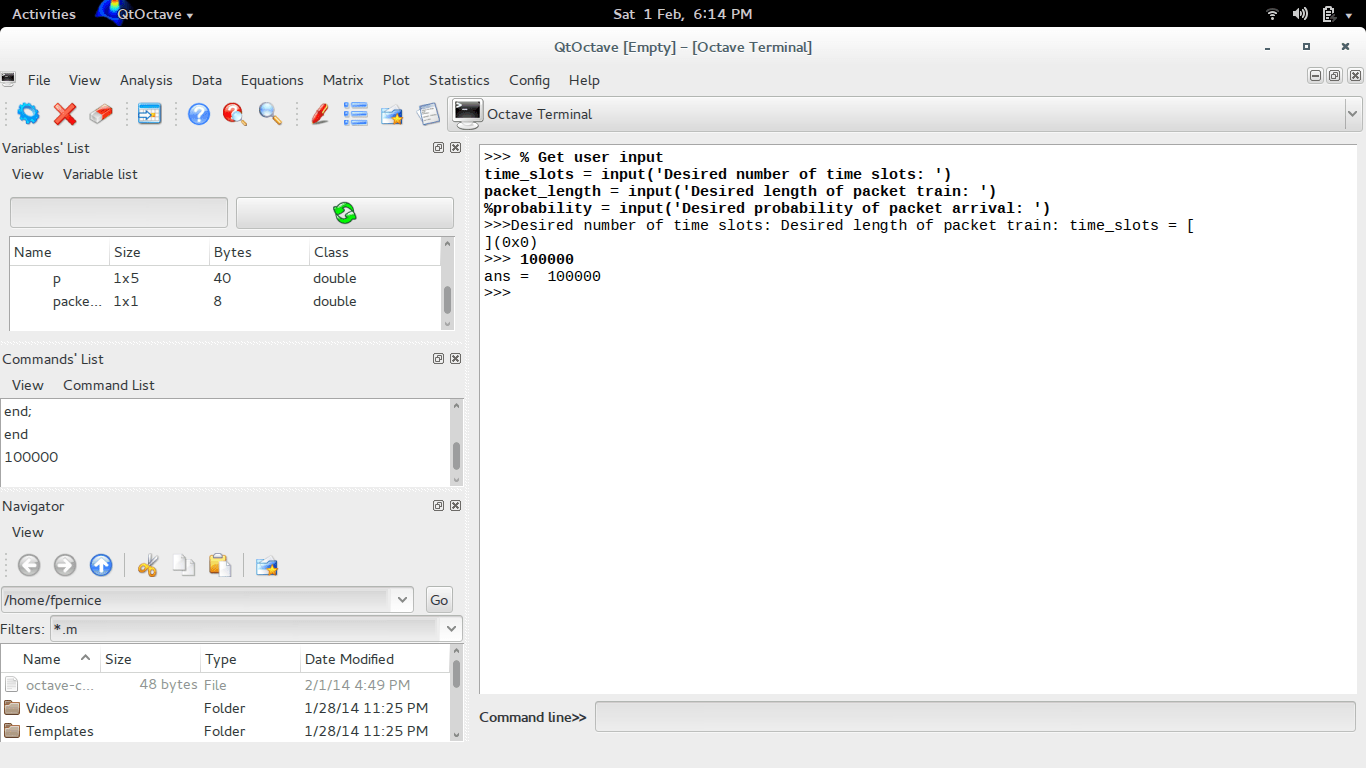Close the Variables' List panel
The image size is (1366, 768).
(x=455, y=147)
